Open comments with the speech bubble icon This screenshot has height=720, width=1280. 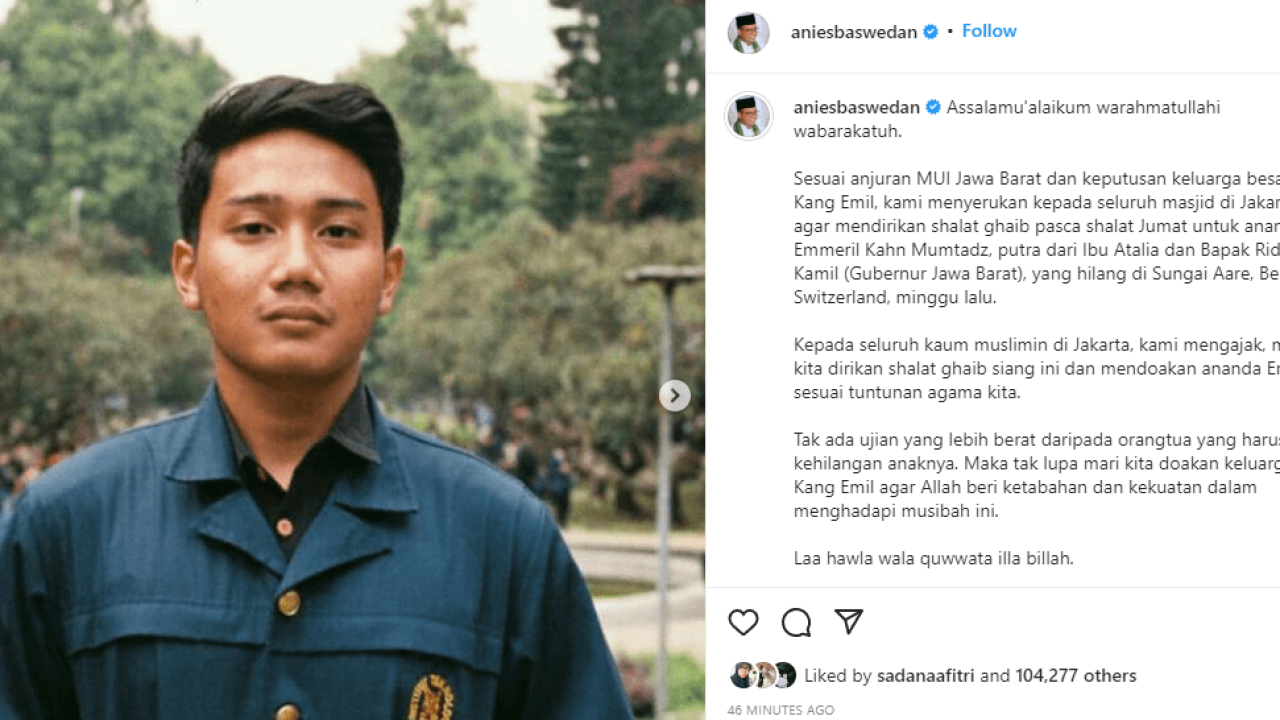(796, 622)
